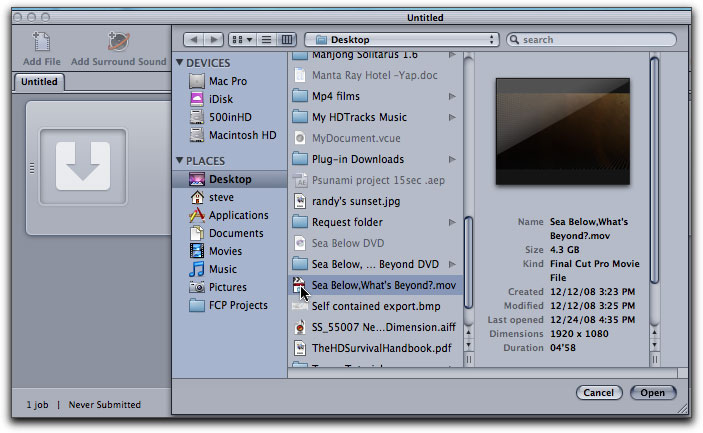Click the Psunami project 15sec .aep entry
The height and width of the screenshot is (433, 703).
[375, 181]
